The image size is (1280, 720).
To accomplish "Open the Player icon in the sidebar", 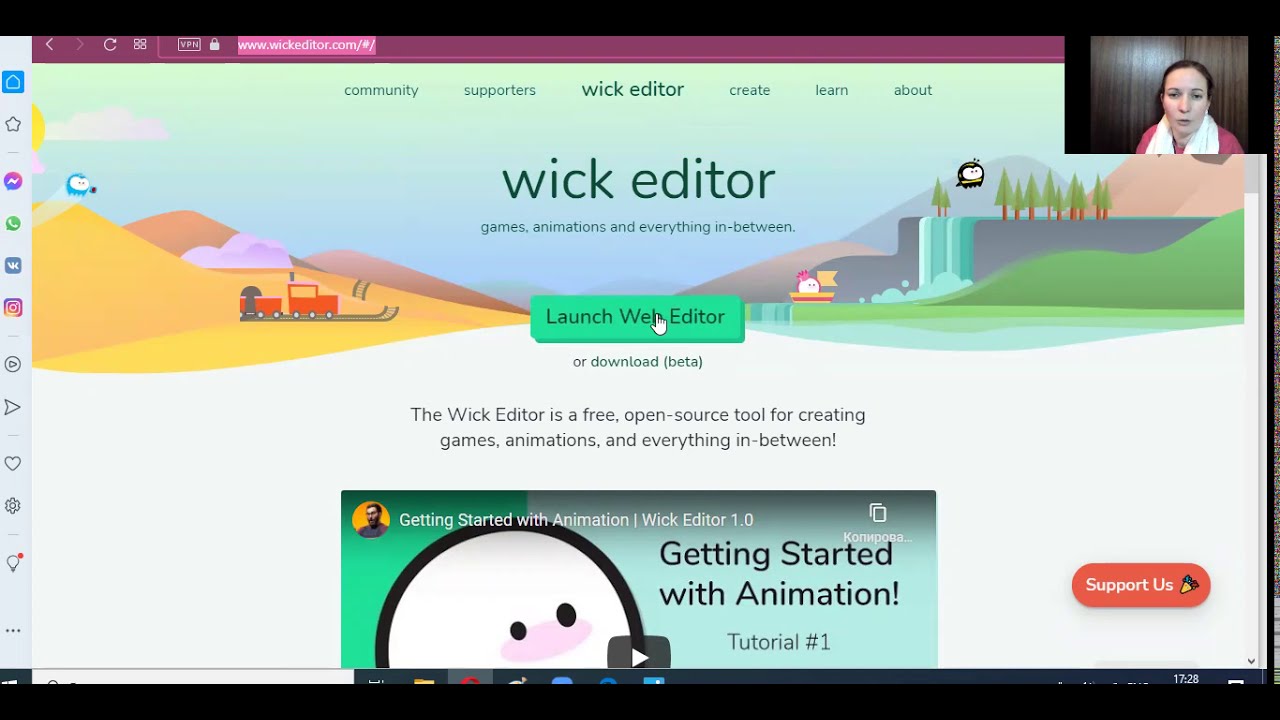I will (13, 364).
